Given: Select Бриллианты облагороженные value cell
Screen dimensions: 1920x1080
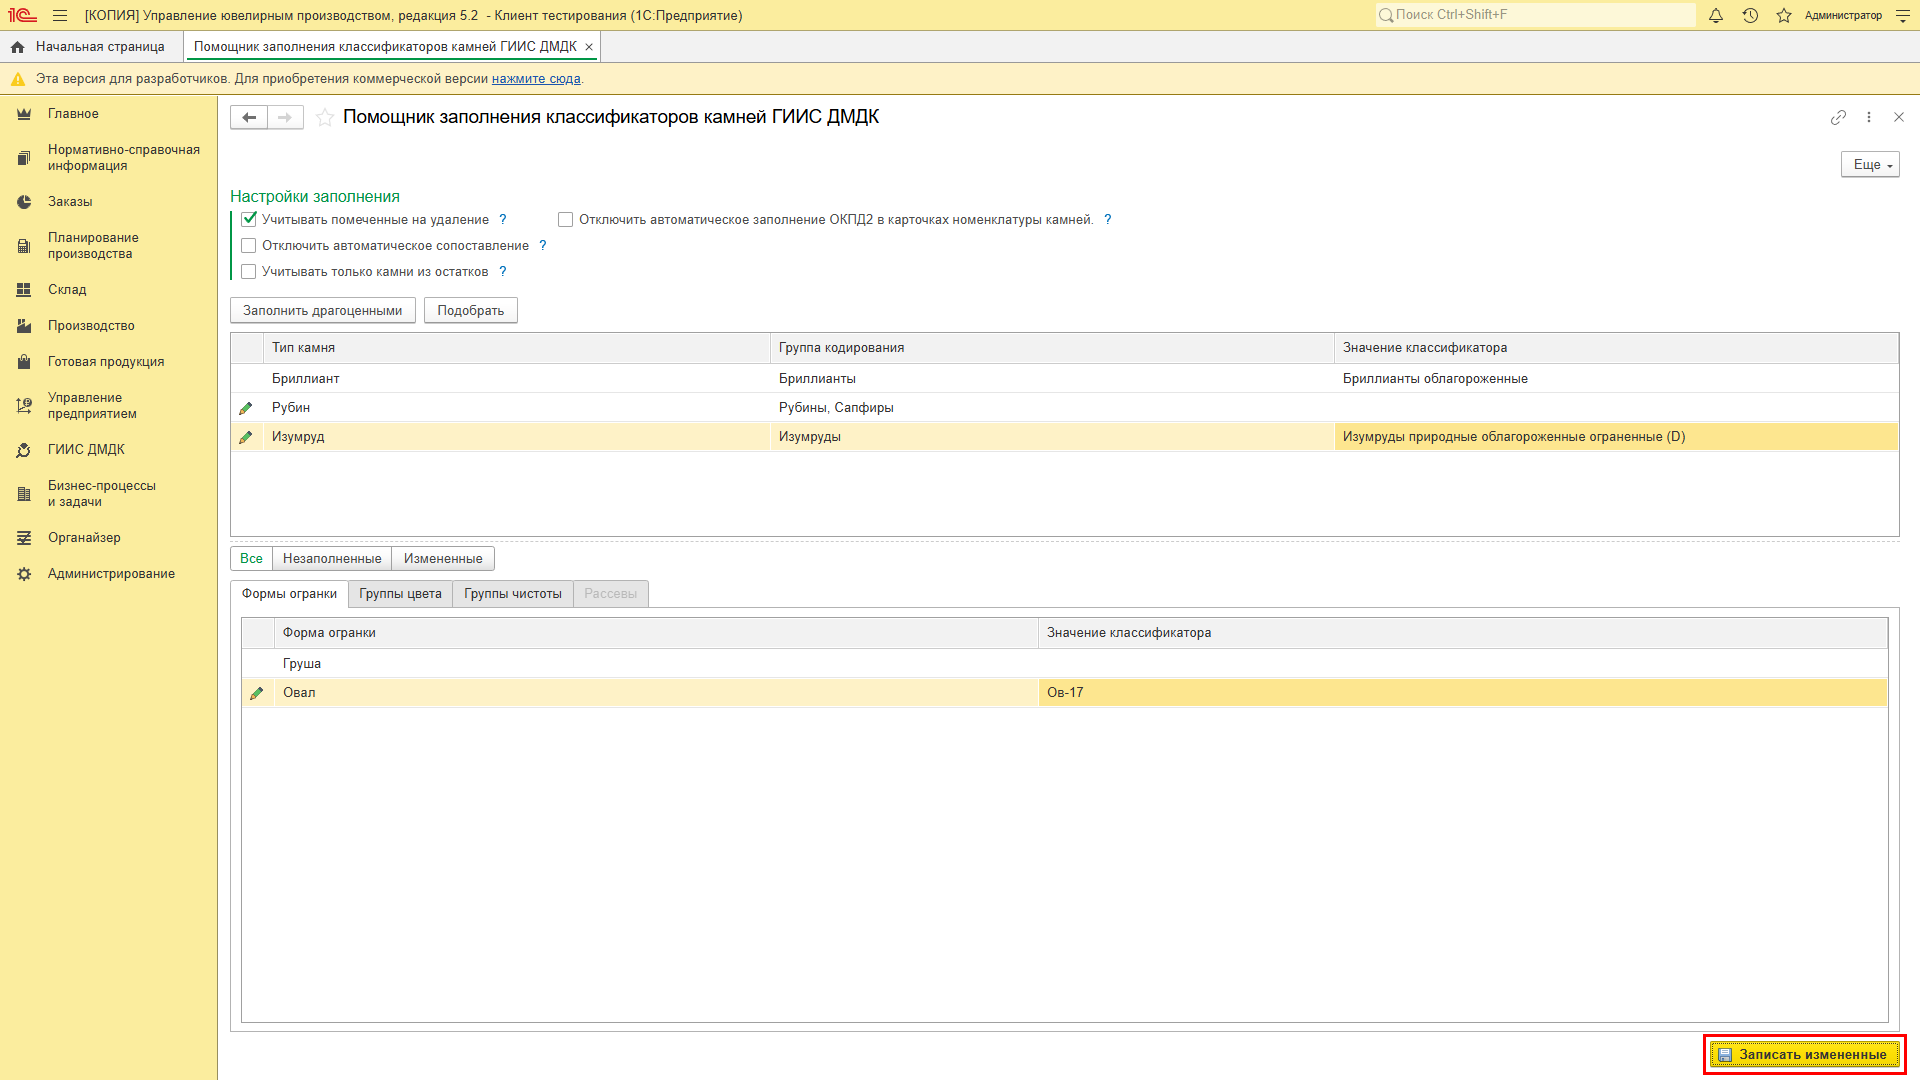Looking at the screenshot, I should coord(1616,379).
